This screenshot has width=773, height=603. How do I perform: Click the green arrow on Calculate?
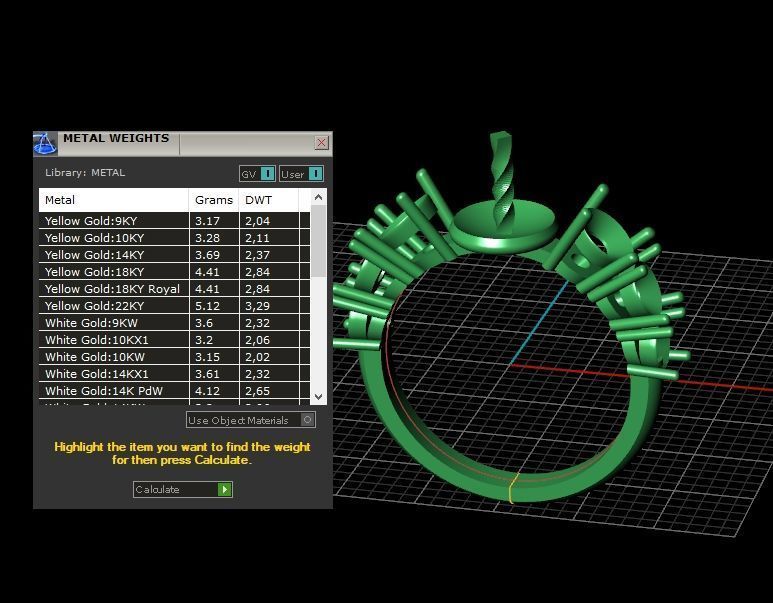(225, 490)
